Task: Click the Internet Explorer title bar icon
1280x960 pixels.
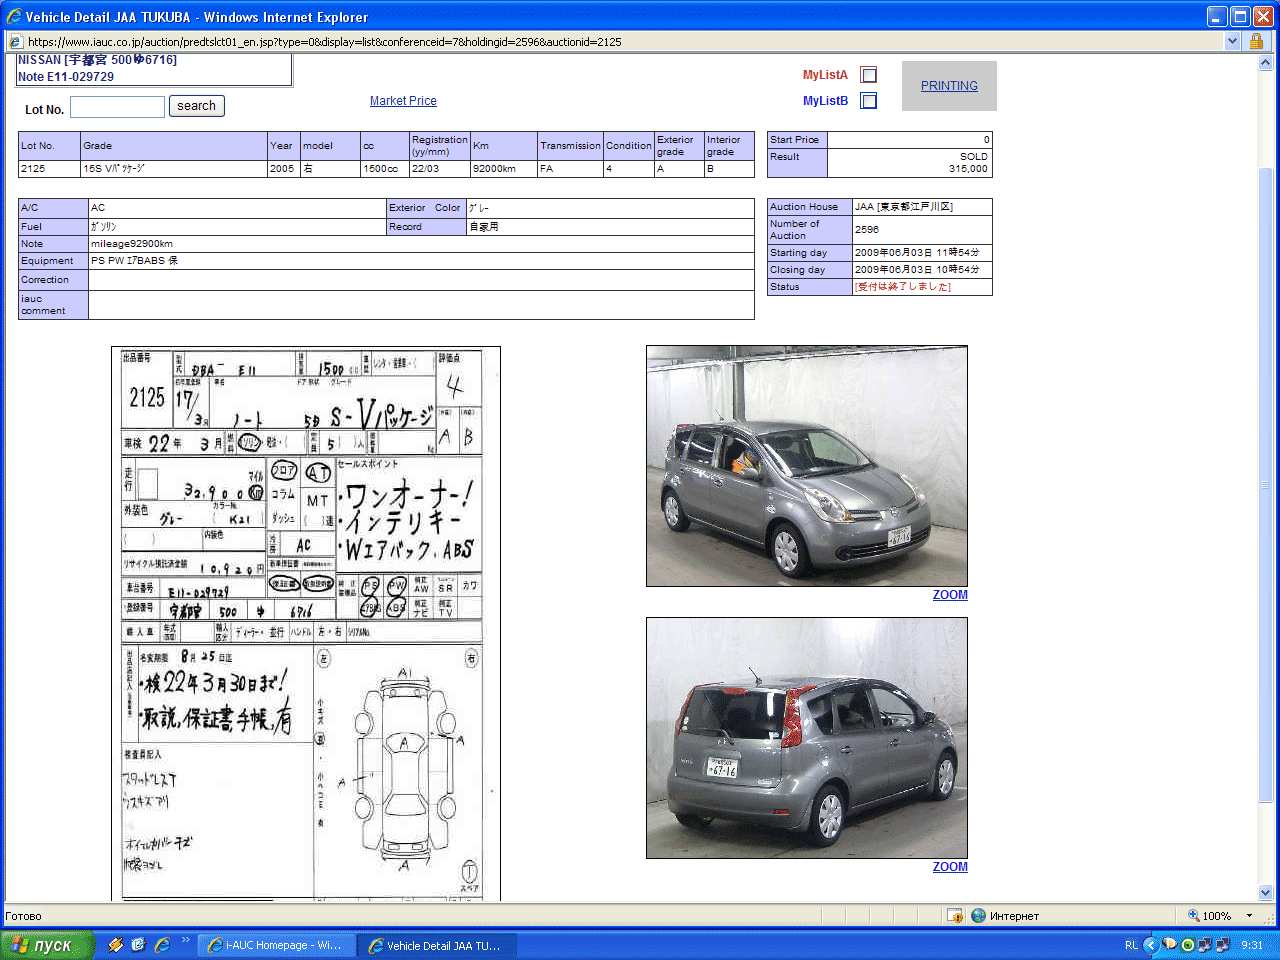Action: [13, 17]
